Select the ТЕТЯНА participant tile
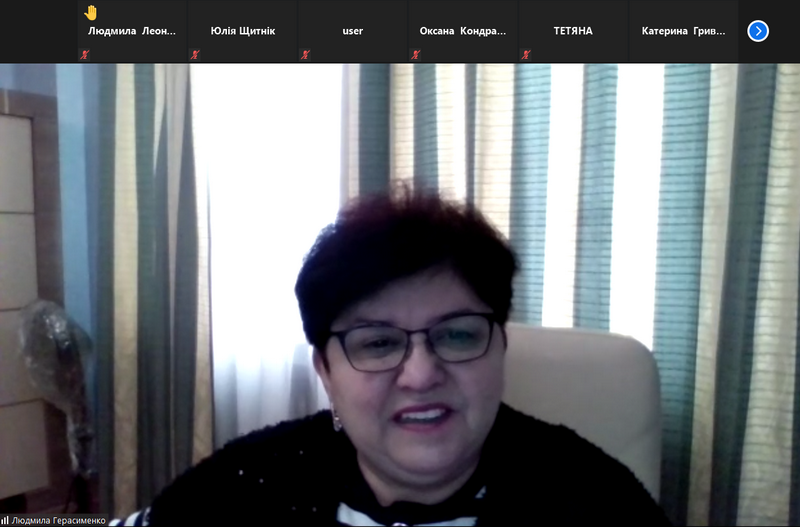 [x=573, y=31]
